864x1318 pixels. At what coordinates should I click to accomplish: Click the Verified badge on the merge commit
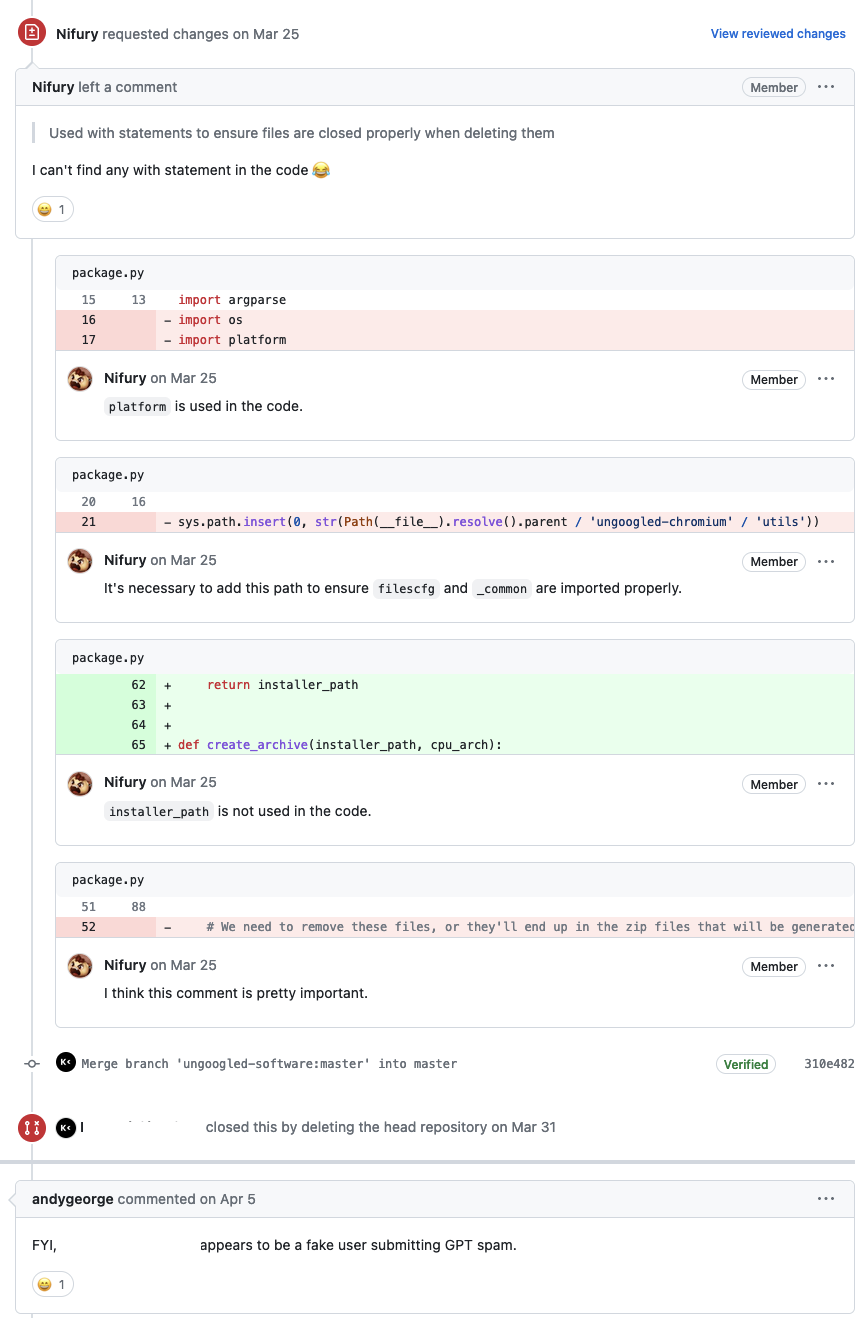[746, 1064]
